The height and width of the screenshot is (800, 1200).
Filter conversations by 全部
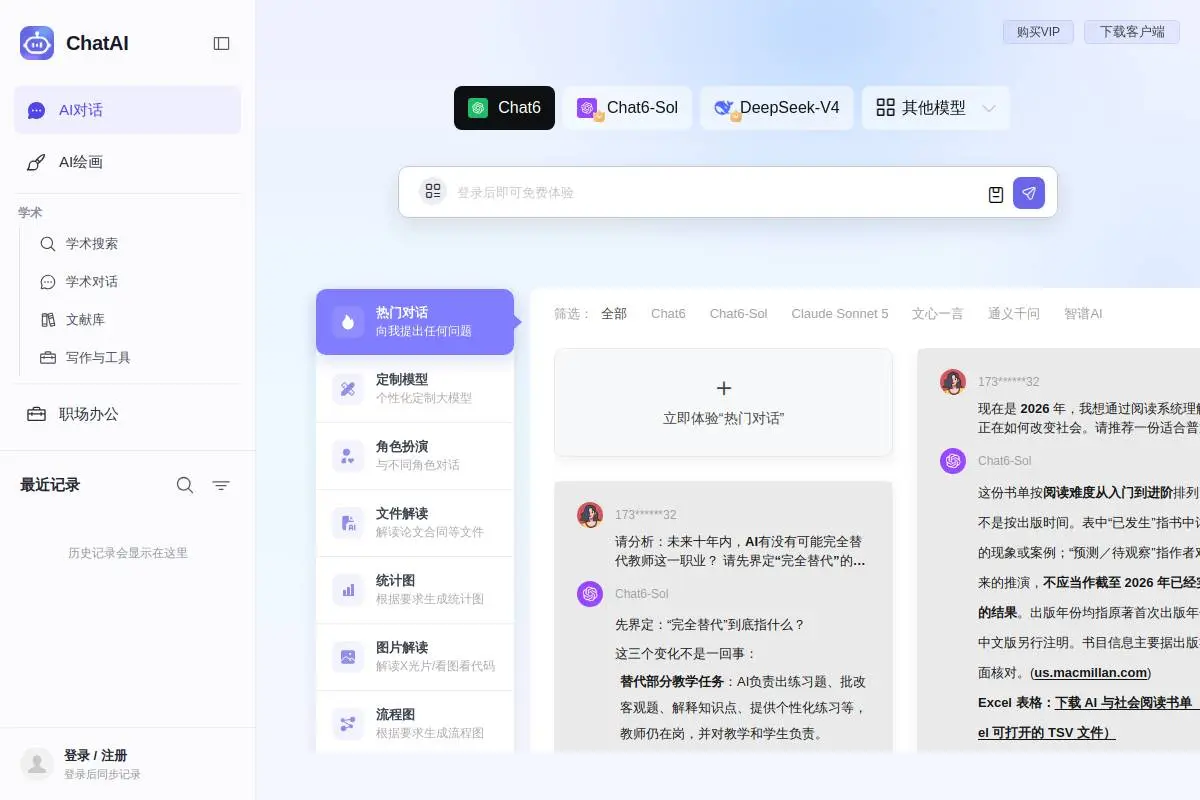tap(614, 314)
